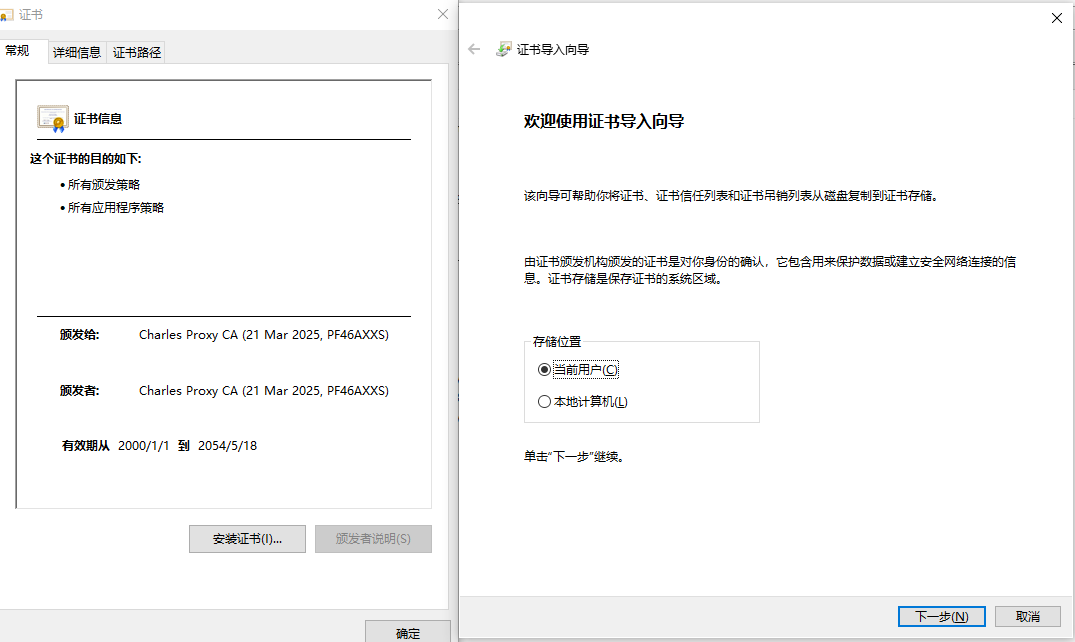
Task: Click 确定 in the certificate window
Action: click(x=408, y=632)
